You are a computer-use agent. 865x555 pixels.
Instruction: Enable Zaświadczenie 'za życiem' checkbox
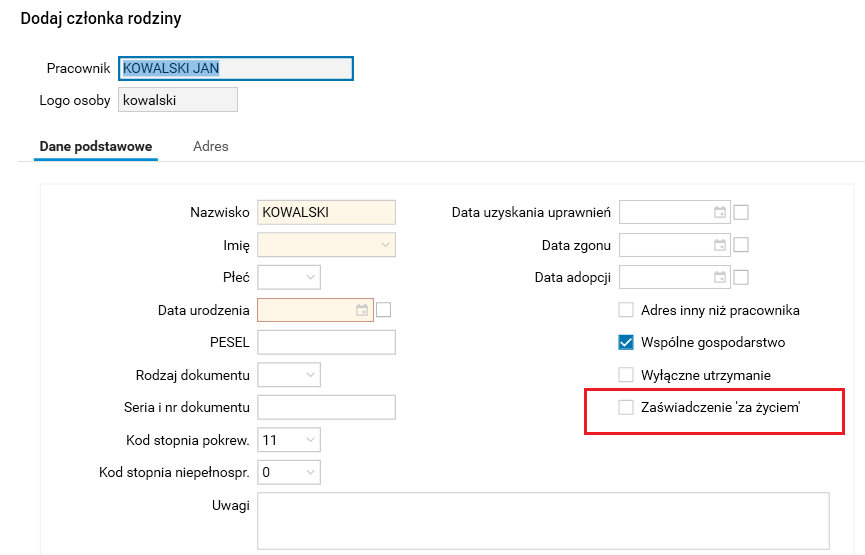click(626, 407)
